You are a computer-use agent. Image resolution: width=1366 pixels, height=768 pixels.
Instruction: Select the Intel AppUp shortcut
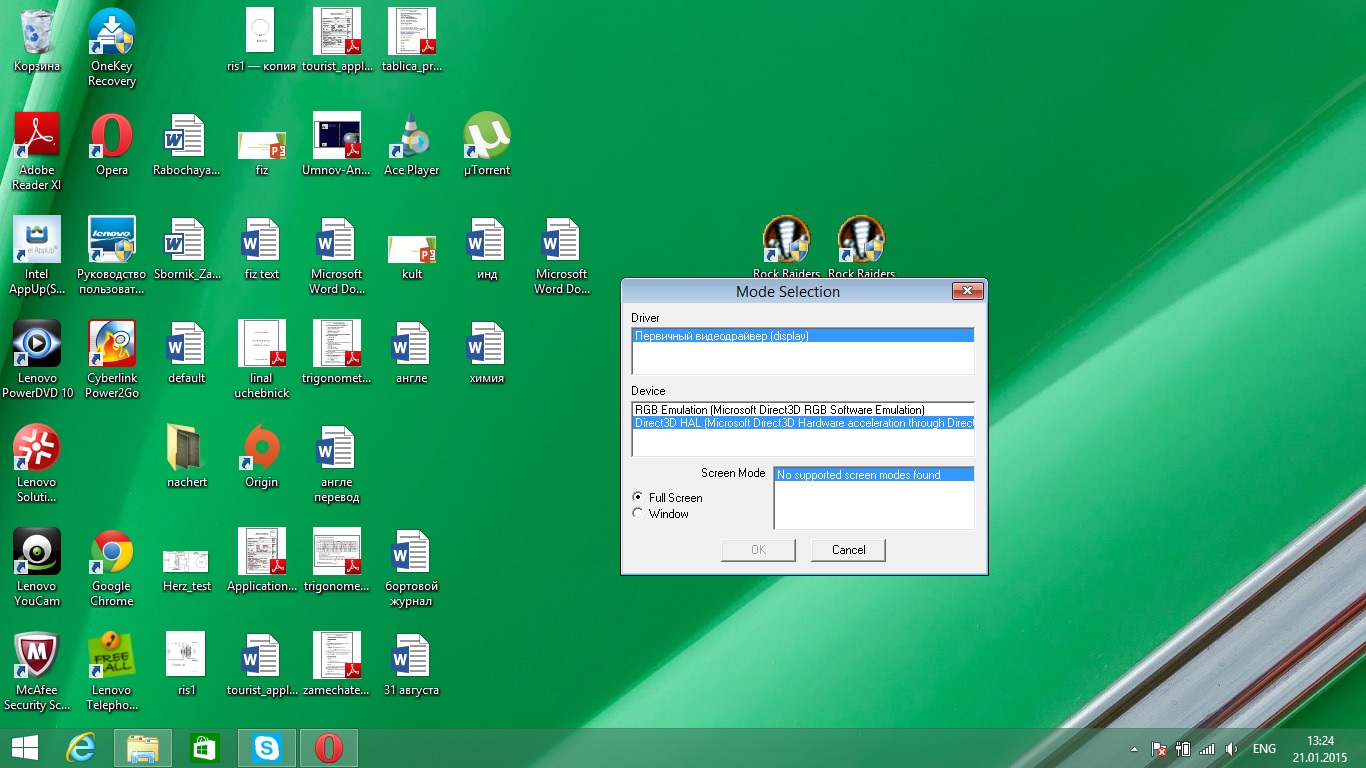point(37,256)
